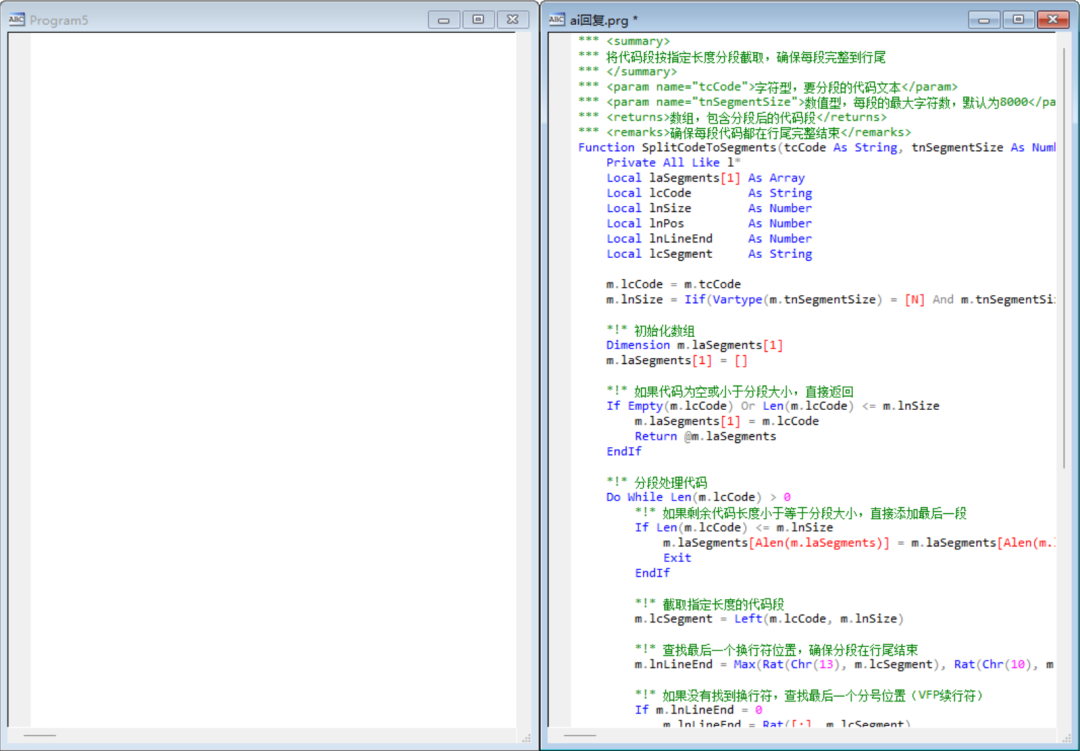Click the Exit statement line

677,557
